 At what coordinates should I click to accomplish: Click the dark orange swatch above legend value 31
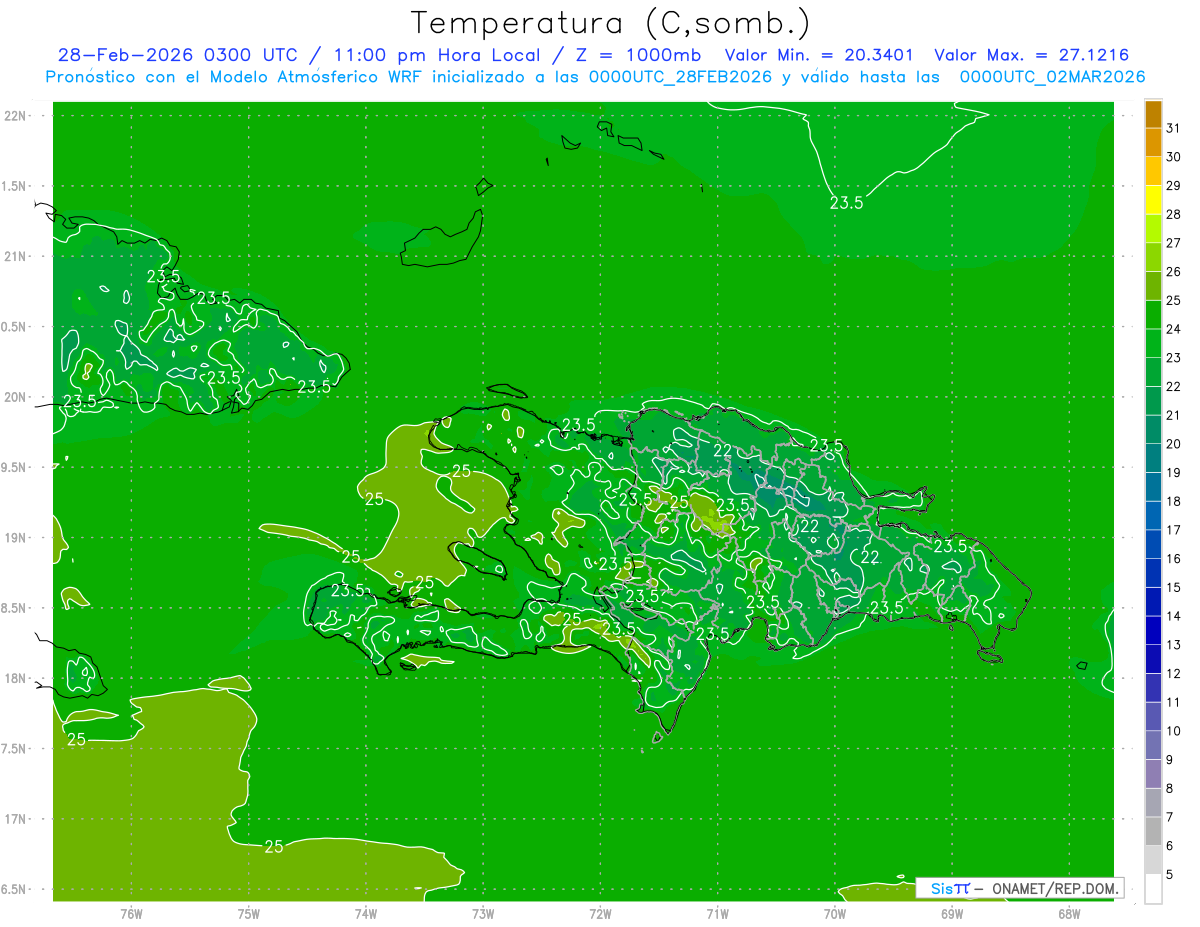(1153, 114)
